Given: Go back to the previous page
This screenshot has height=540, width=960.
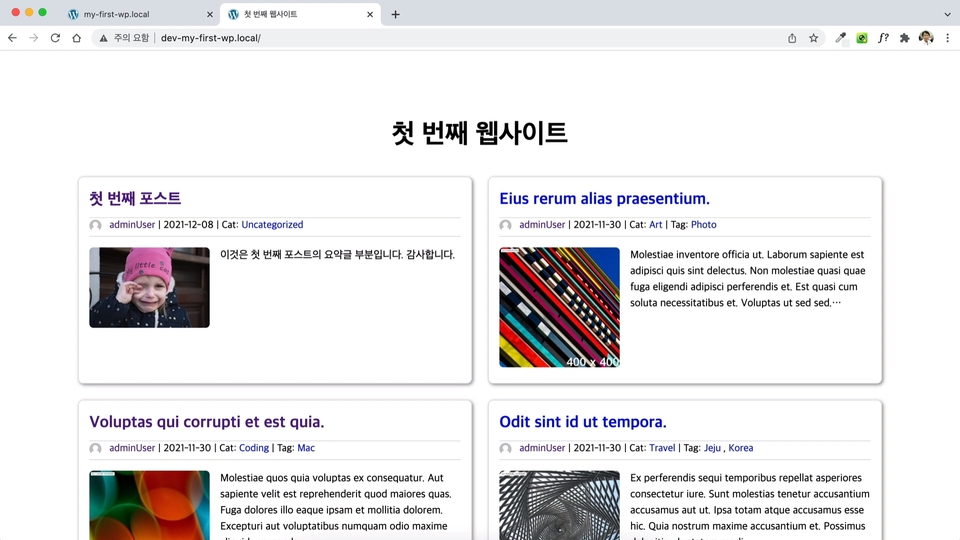Looking at the screenshot, I should point(12,38).
